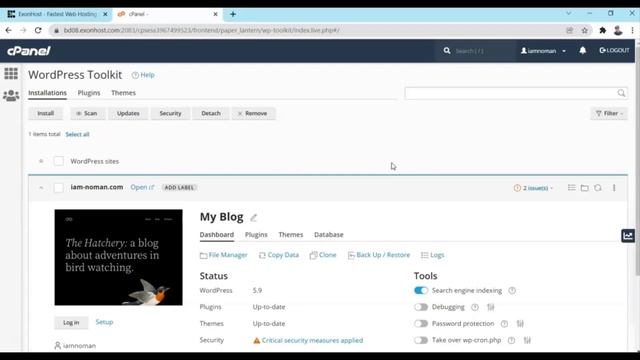Check the iam-noman.com site checkbox
Screen dimensions: 640x360
coord(58,188)
